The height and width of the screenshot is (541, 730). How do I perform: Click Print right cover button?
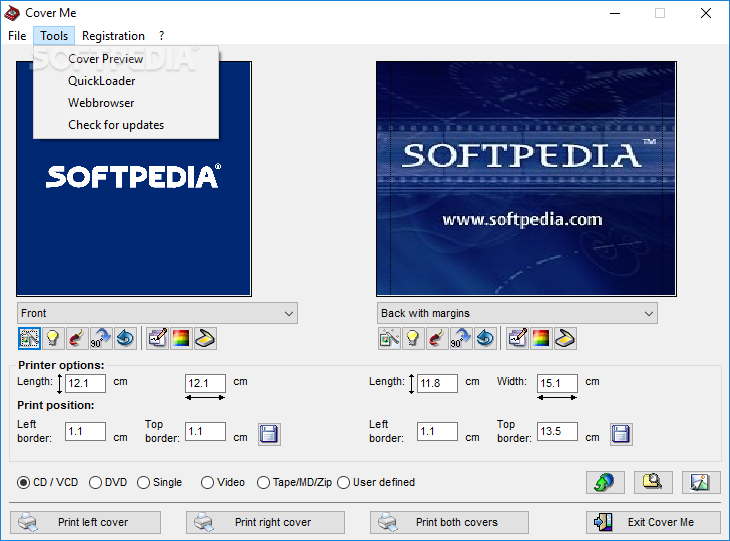(x=265, y=522)
